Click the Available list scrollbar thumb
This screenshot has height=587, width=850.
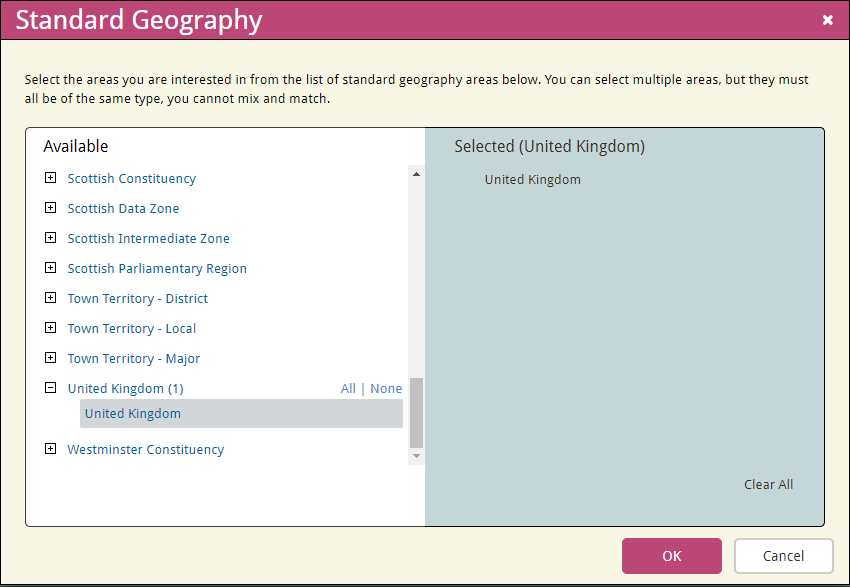click(x=416, y=412)
